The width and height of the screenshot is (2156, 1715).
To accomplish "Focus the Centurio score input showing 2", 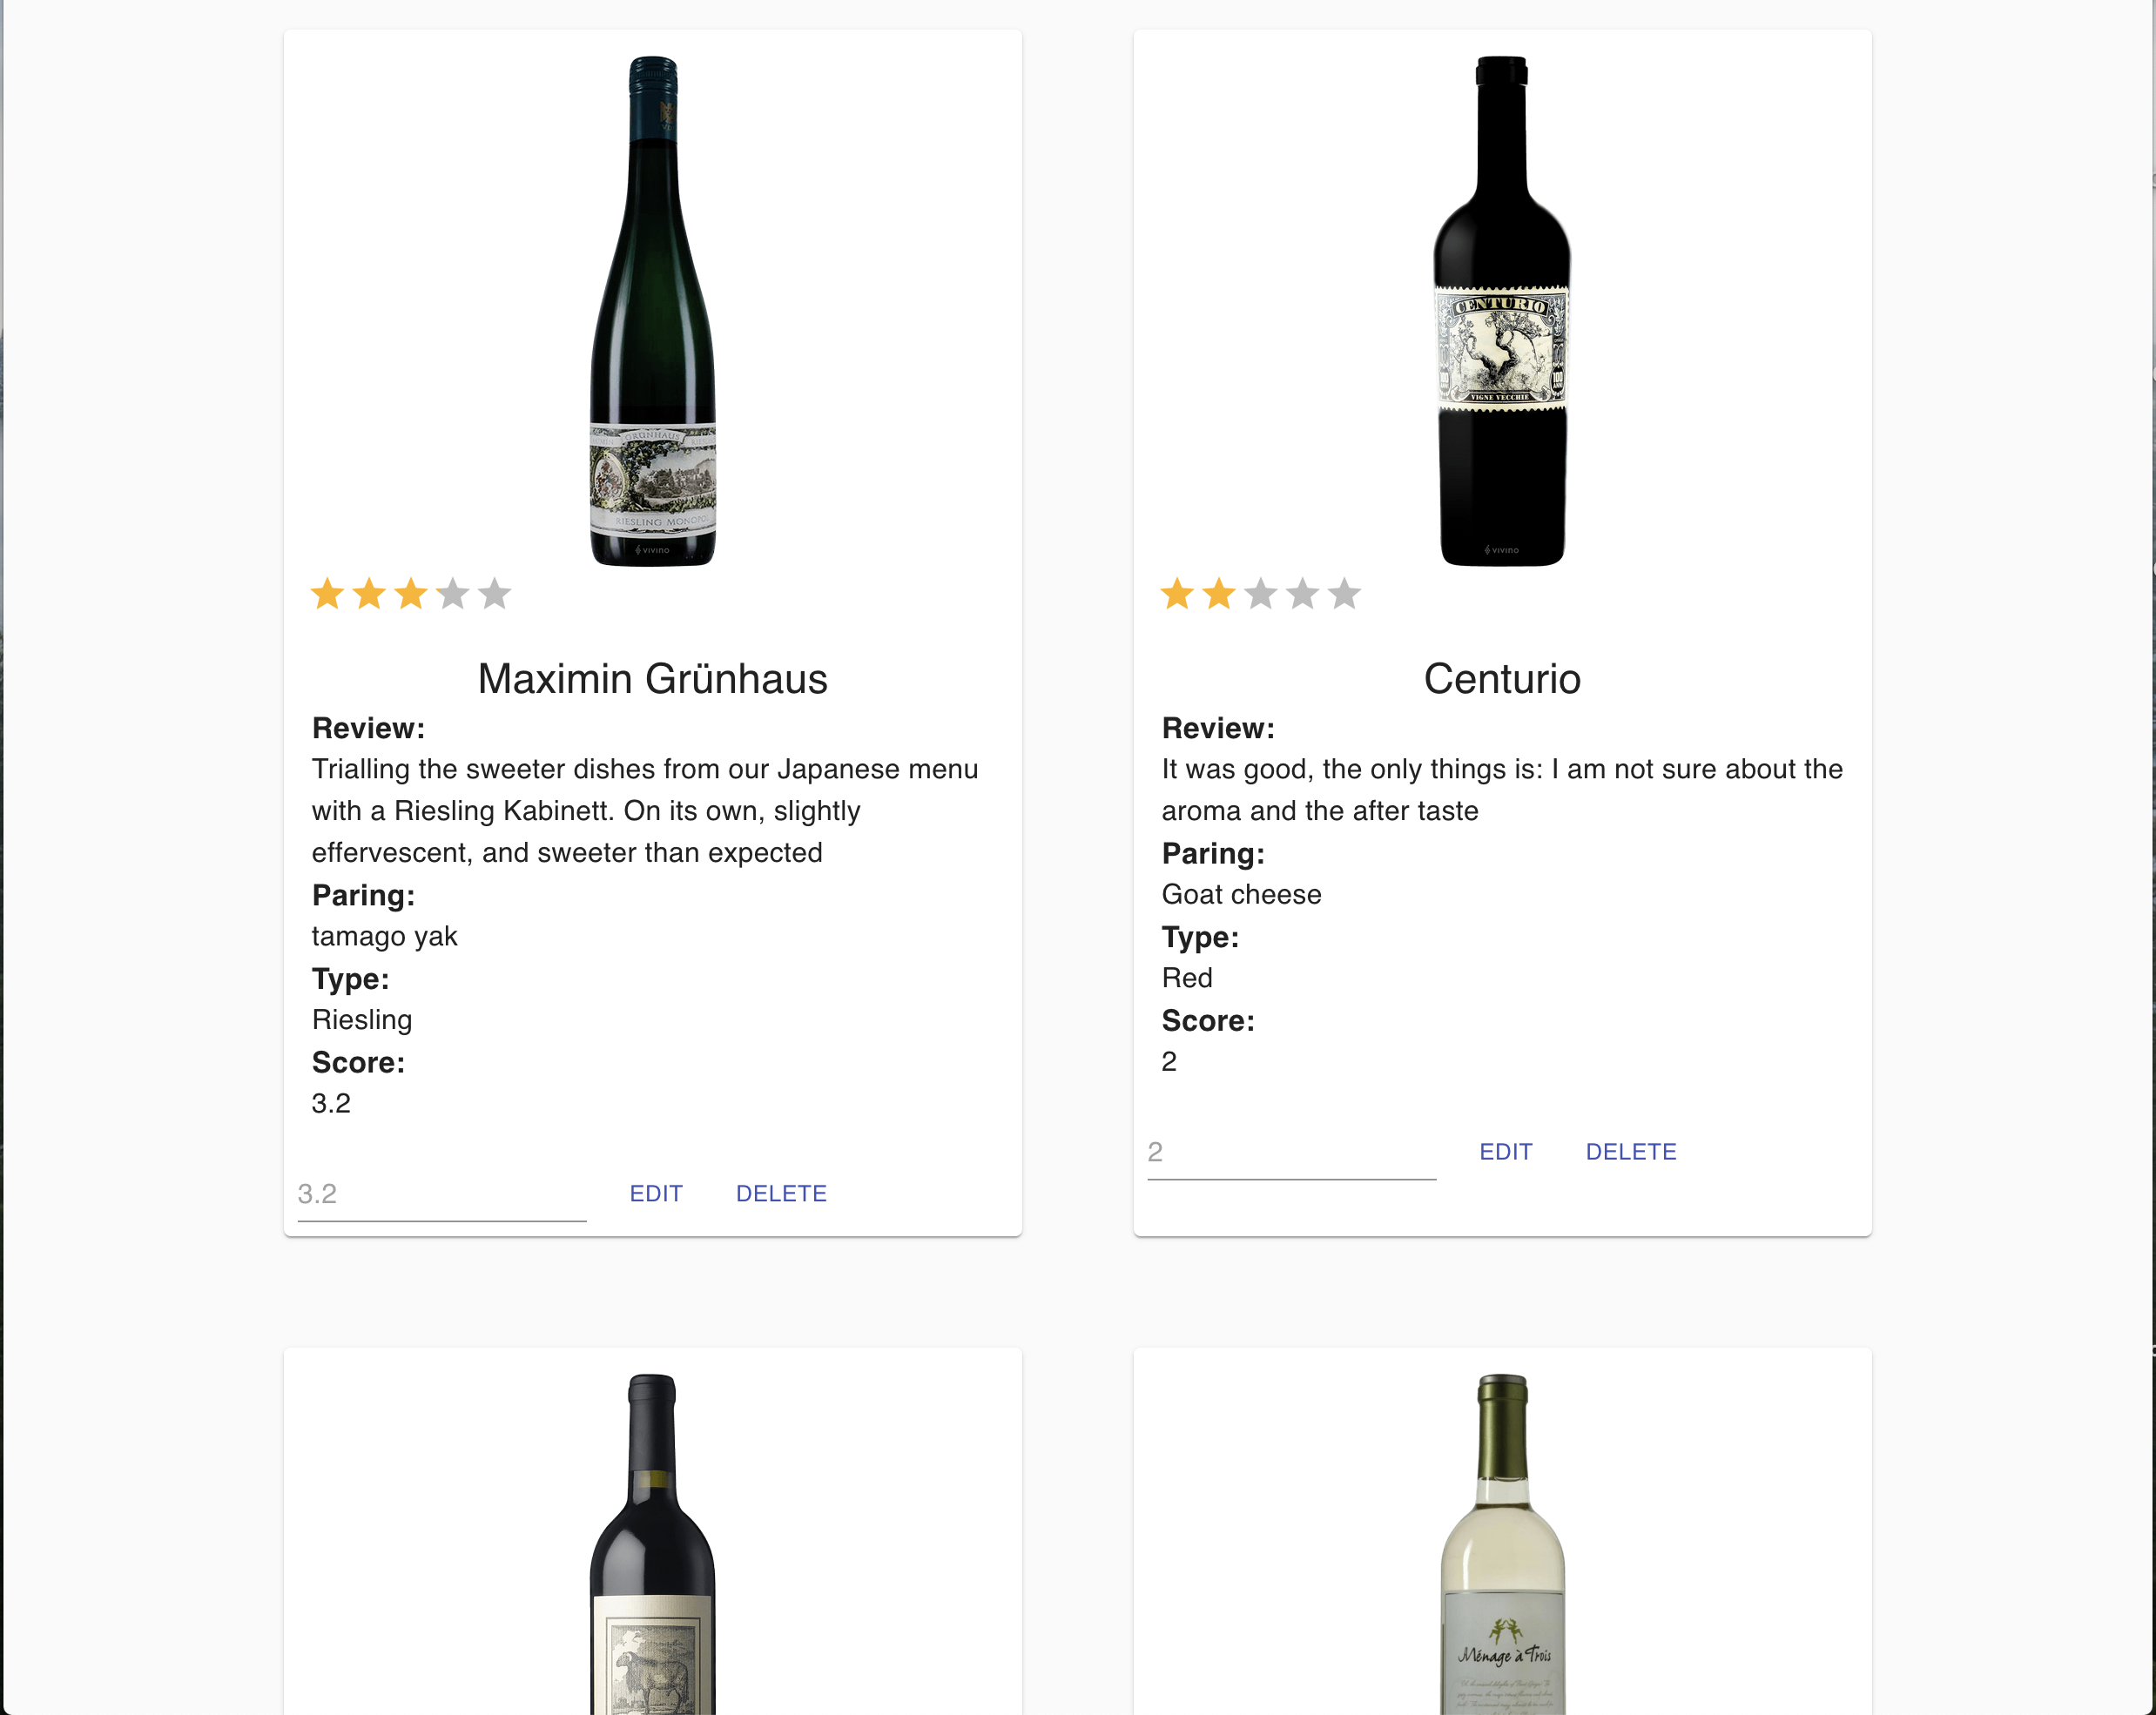I will point(1291,1152).
